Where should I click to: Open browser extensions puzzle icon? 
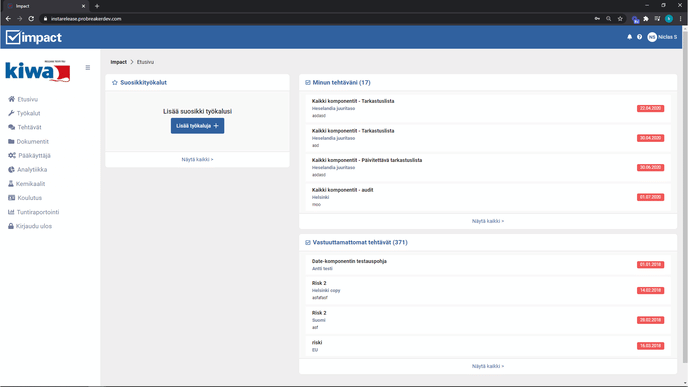[x=646, y=19]
